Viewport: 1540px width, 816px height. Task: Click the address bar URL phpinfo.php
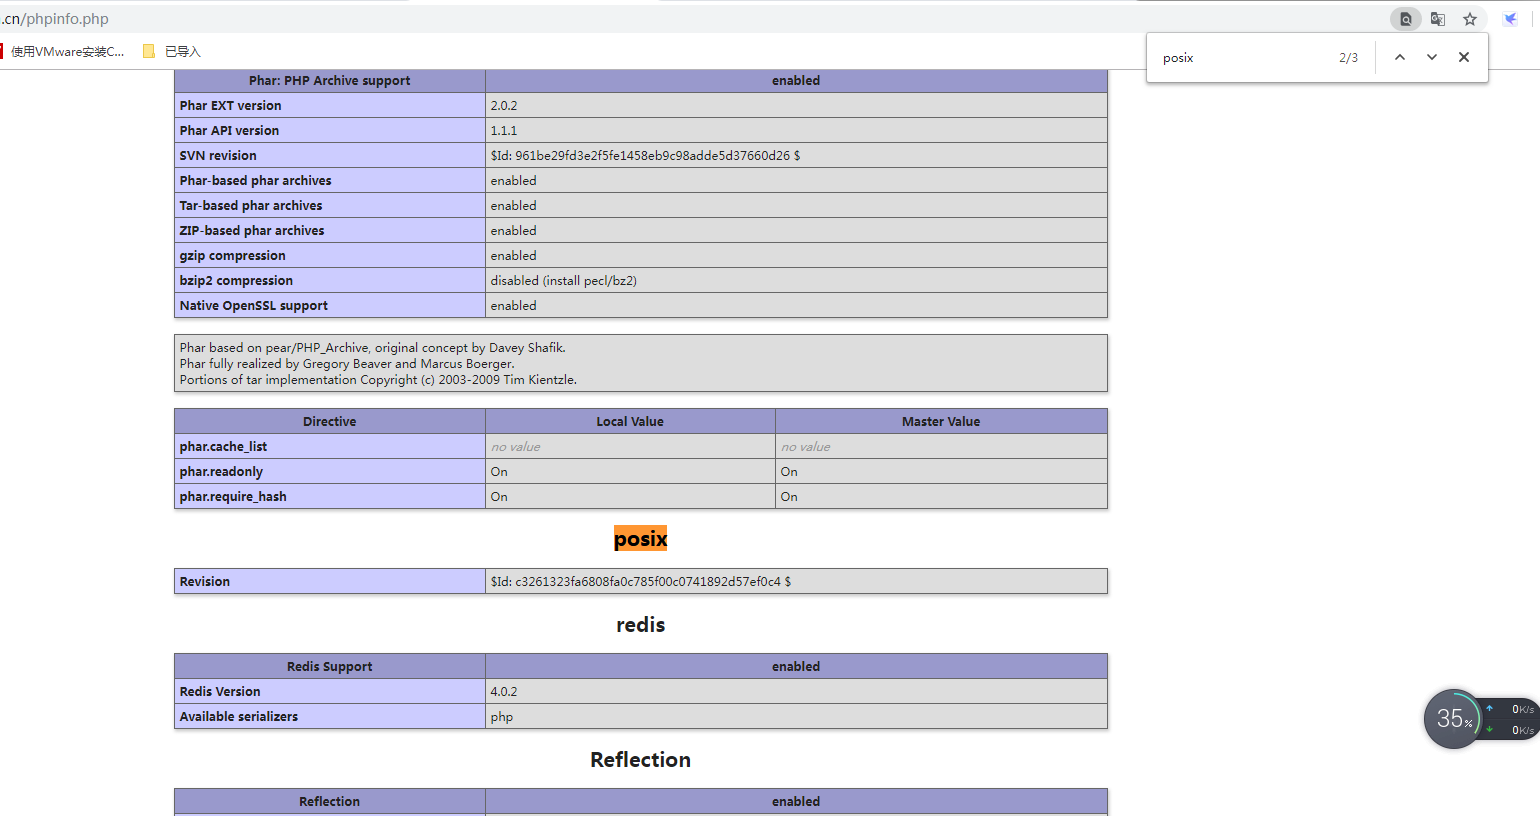[56, 19]
